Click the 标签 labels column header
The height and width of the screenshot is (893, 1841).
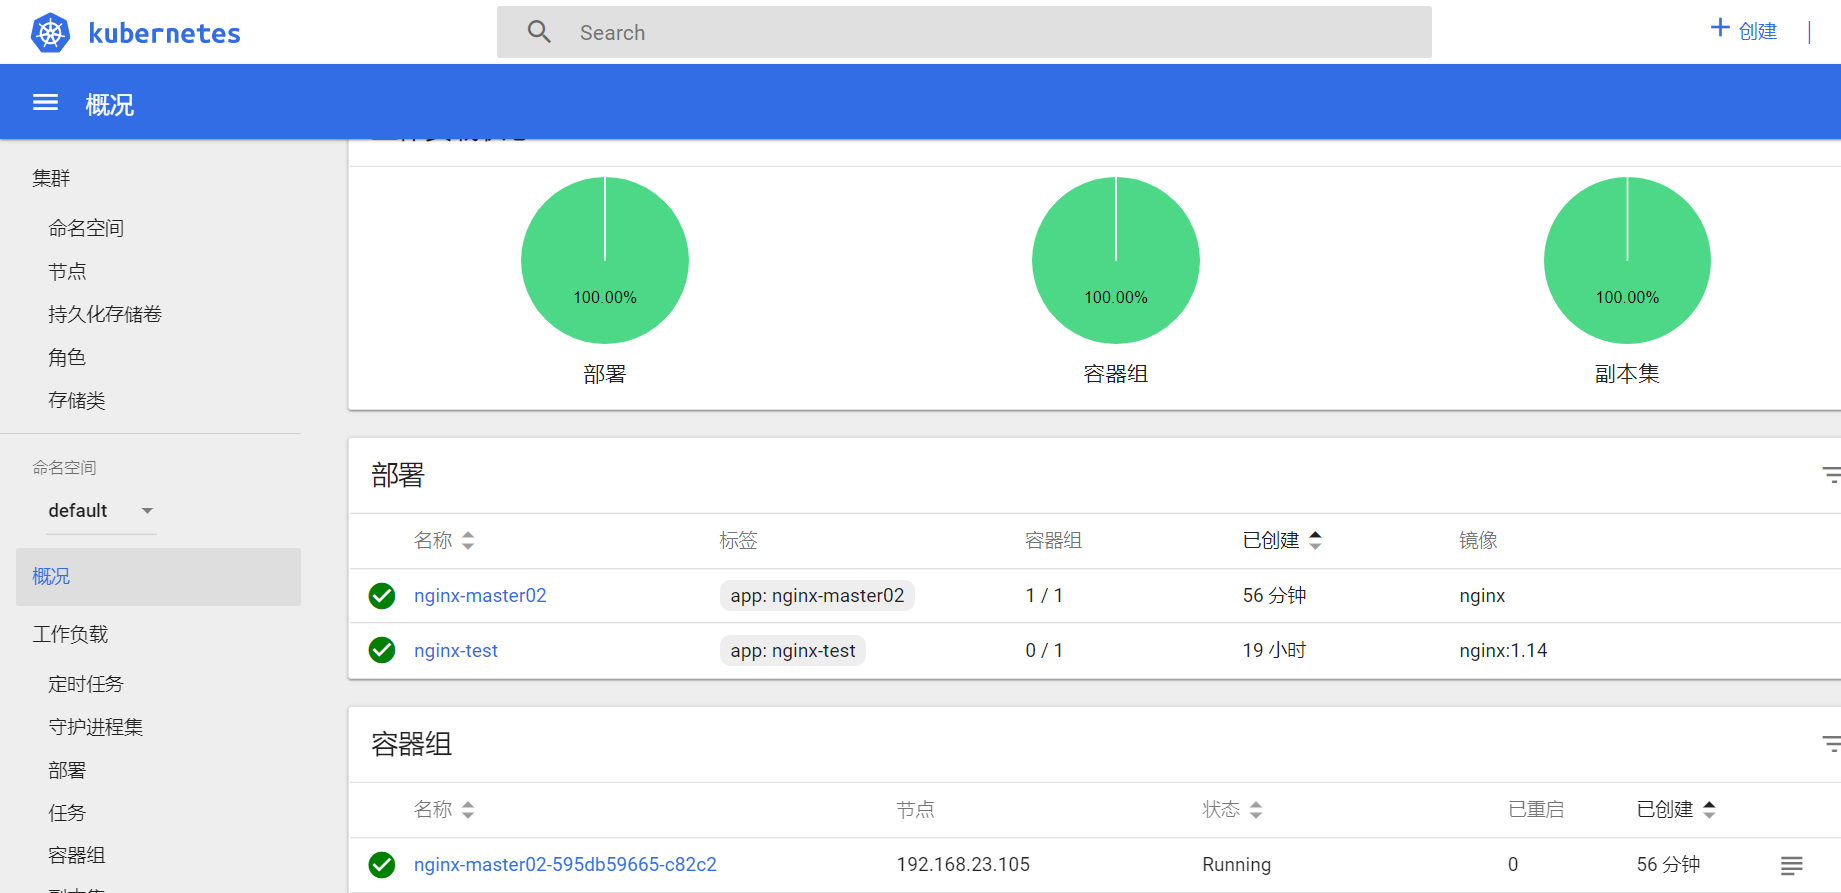pos(739,541)
